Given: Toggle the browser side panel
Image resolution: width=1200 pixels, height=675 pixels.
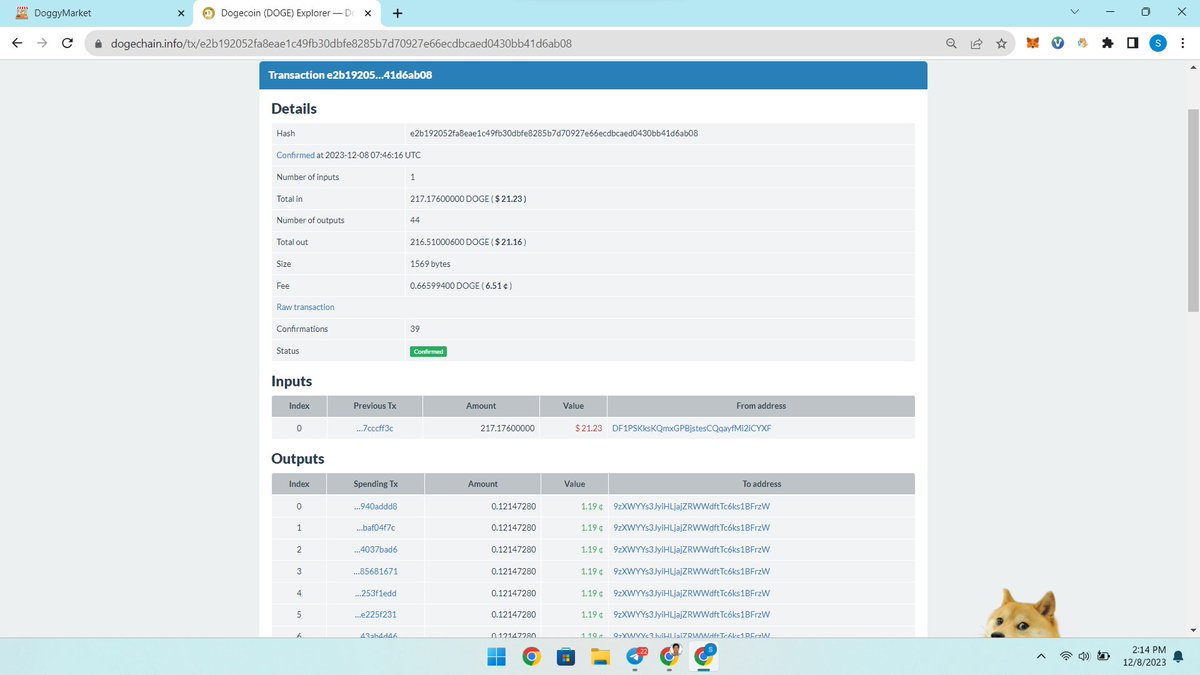Looking at the screenshot, I should tap(1132, 44).
